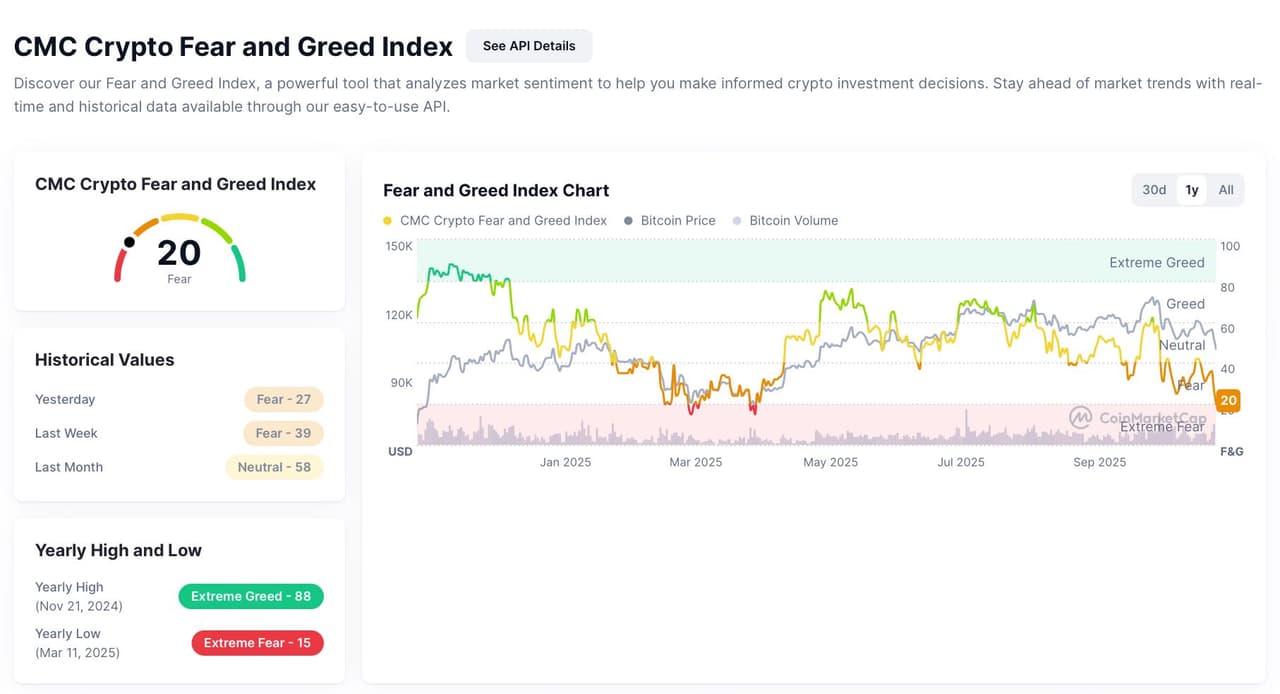Switch chart to 30d range
The image size is (1280, 694).
[1154, 190]
